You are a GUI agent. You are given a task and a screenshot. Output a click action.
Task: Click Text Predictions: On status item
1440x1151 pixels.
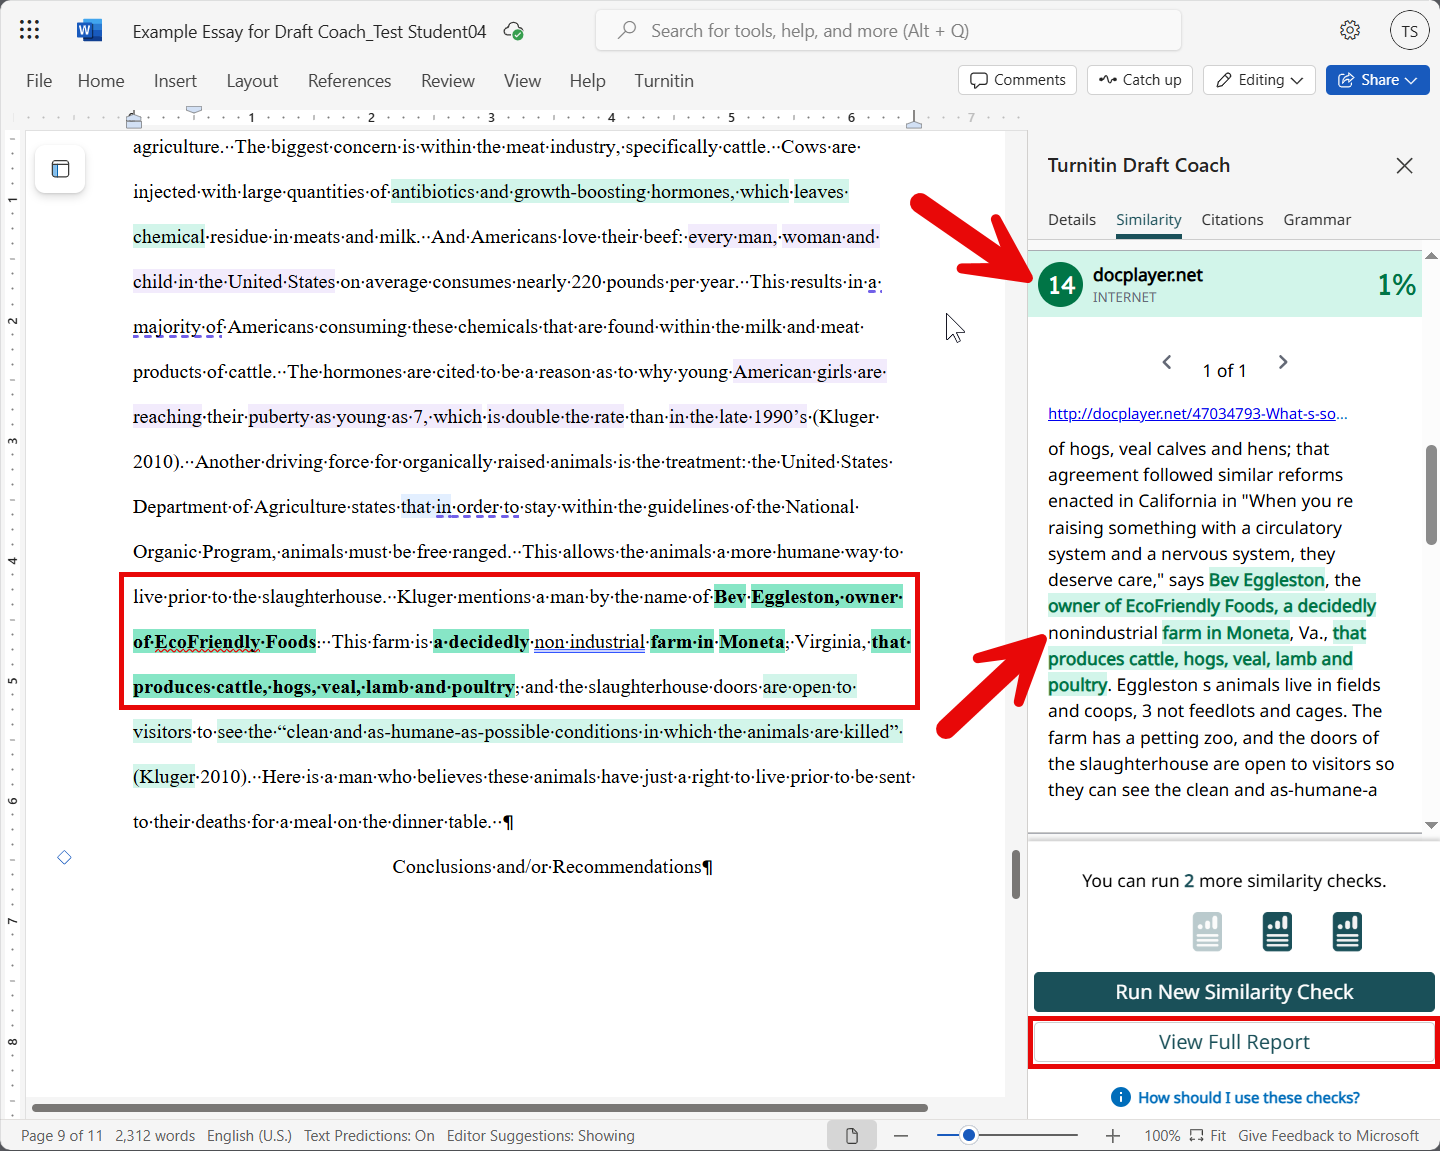(369, 1136)
